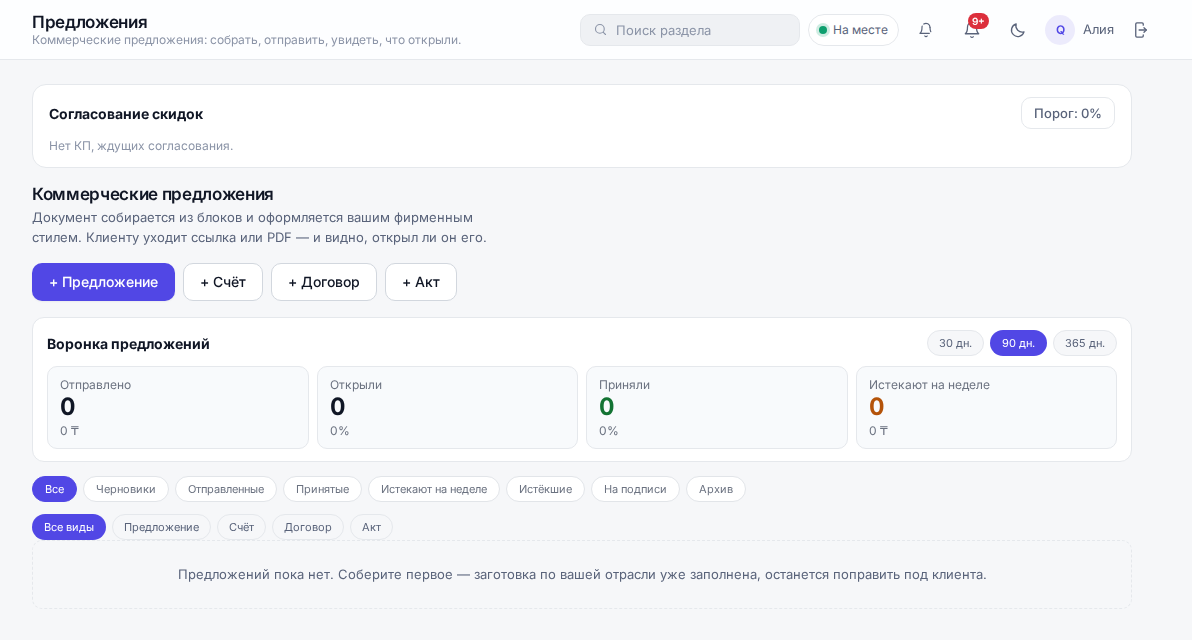Filter by 'Истёкшие' status
This screenshot has height=640, width=1192.
[545, 489]
